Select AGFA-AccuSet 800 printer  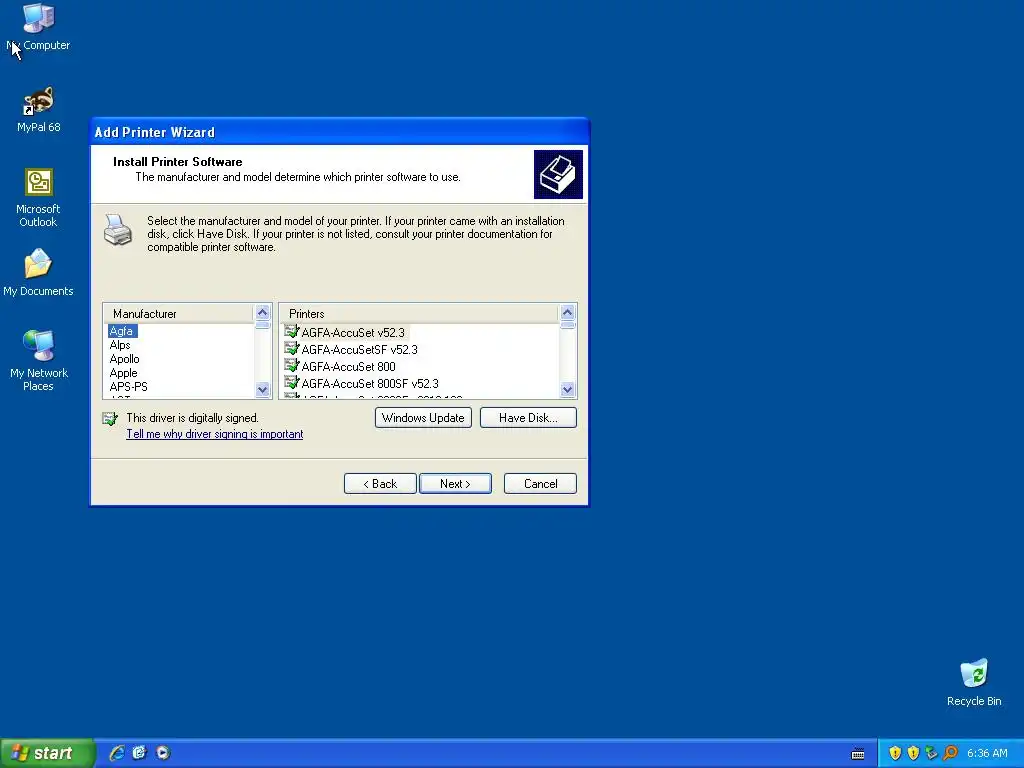coord(349,366)
